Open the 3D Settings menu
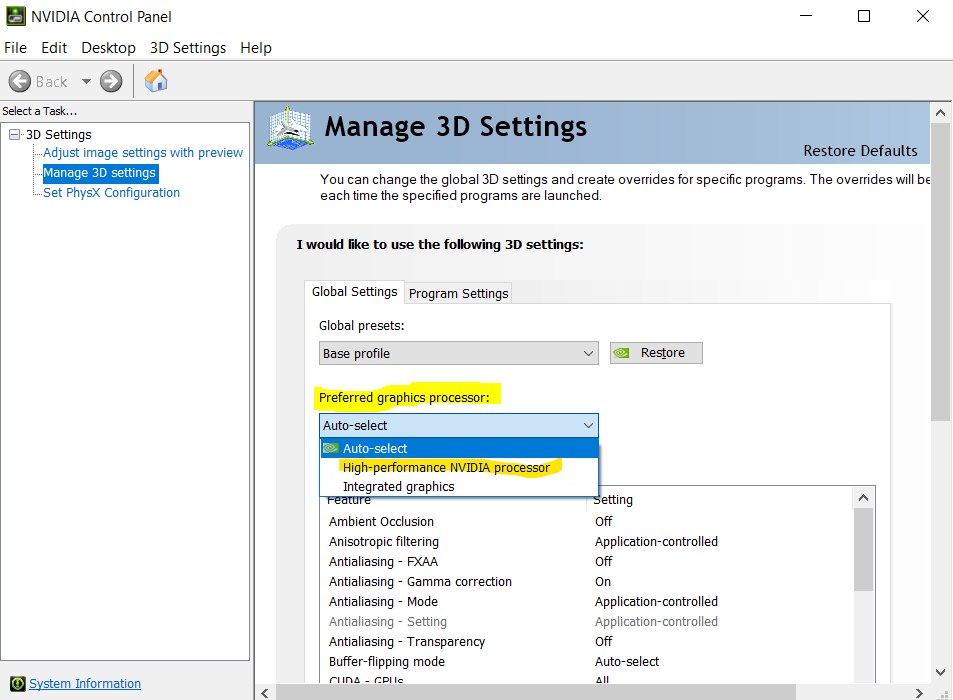Image resolution: width=953 pixels, height=700 pixels. [188, 48]
